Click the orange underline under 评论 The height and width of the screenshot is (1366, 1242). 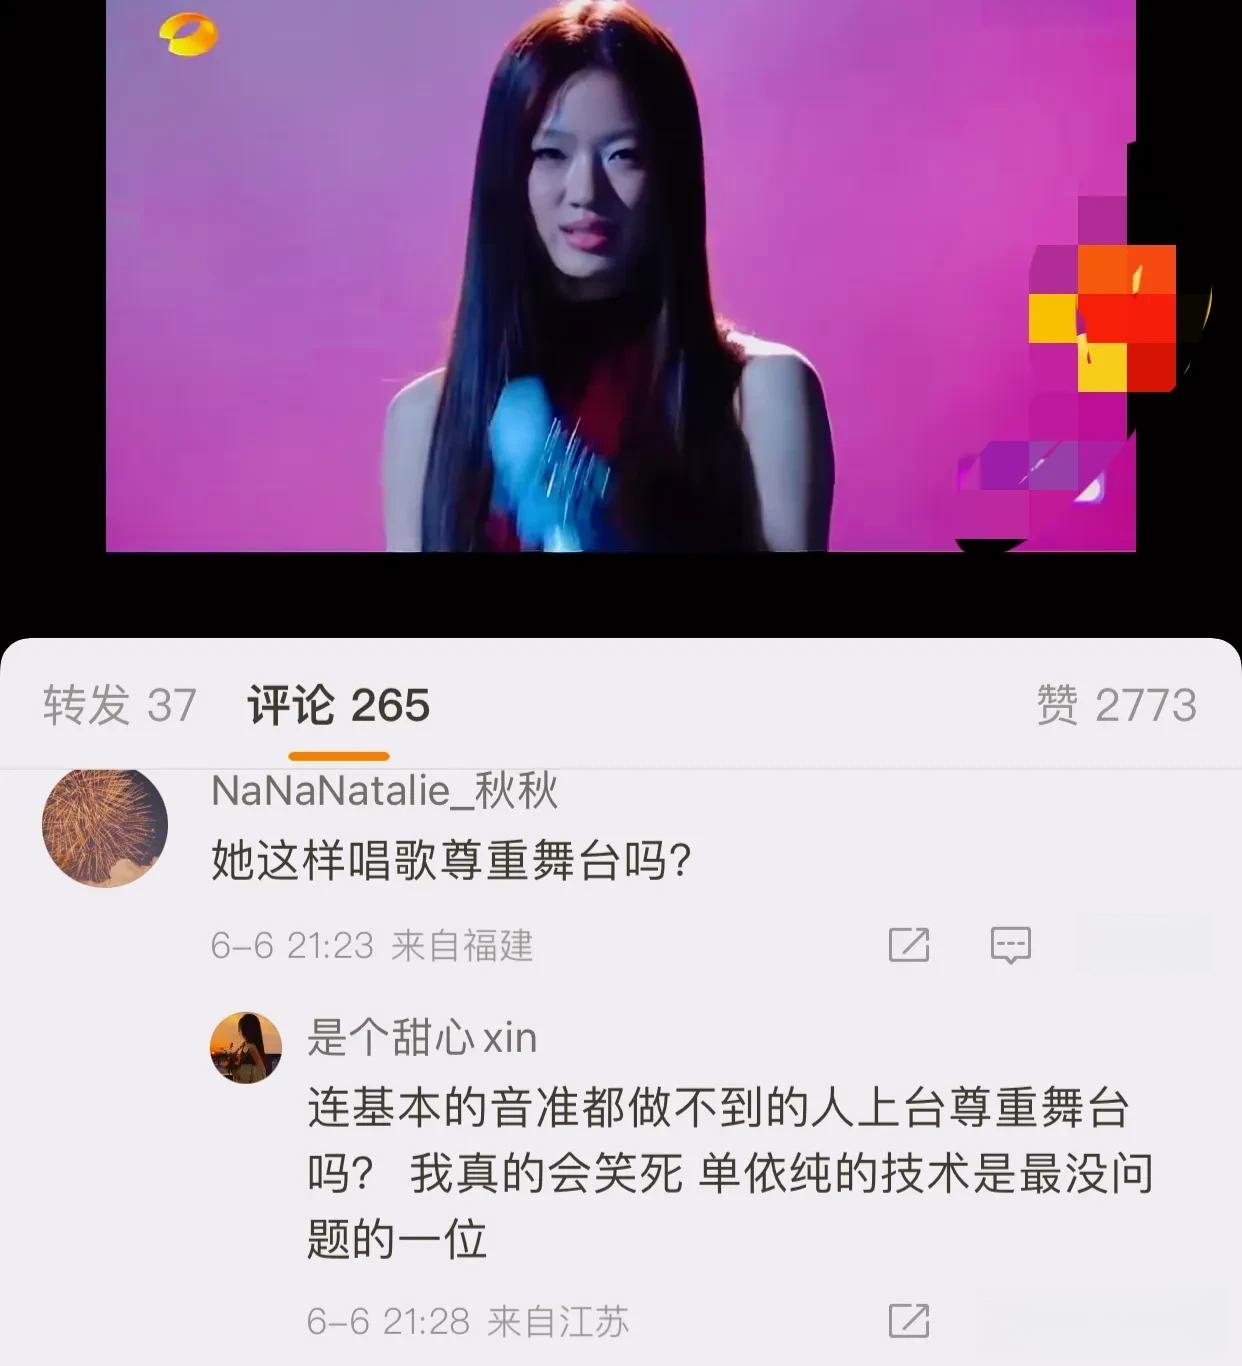tap(338, 756)
